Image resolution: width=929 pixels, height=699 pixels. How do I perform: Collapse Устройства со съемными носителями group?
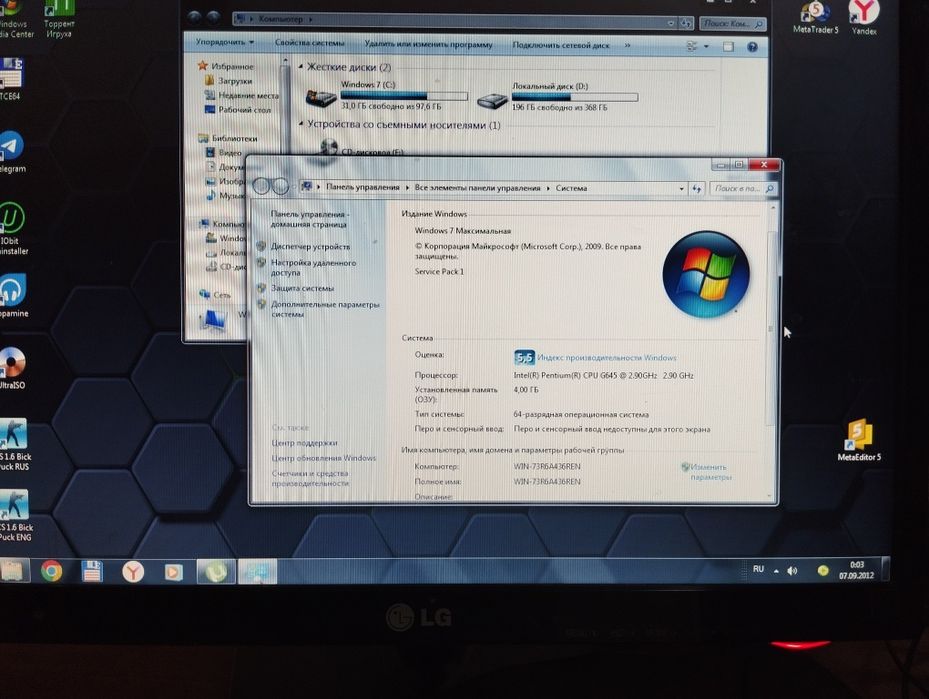[301, 124]
